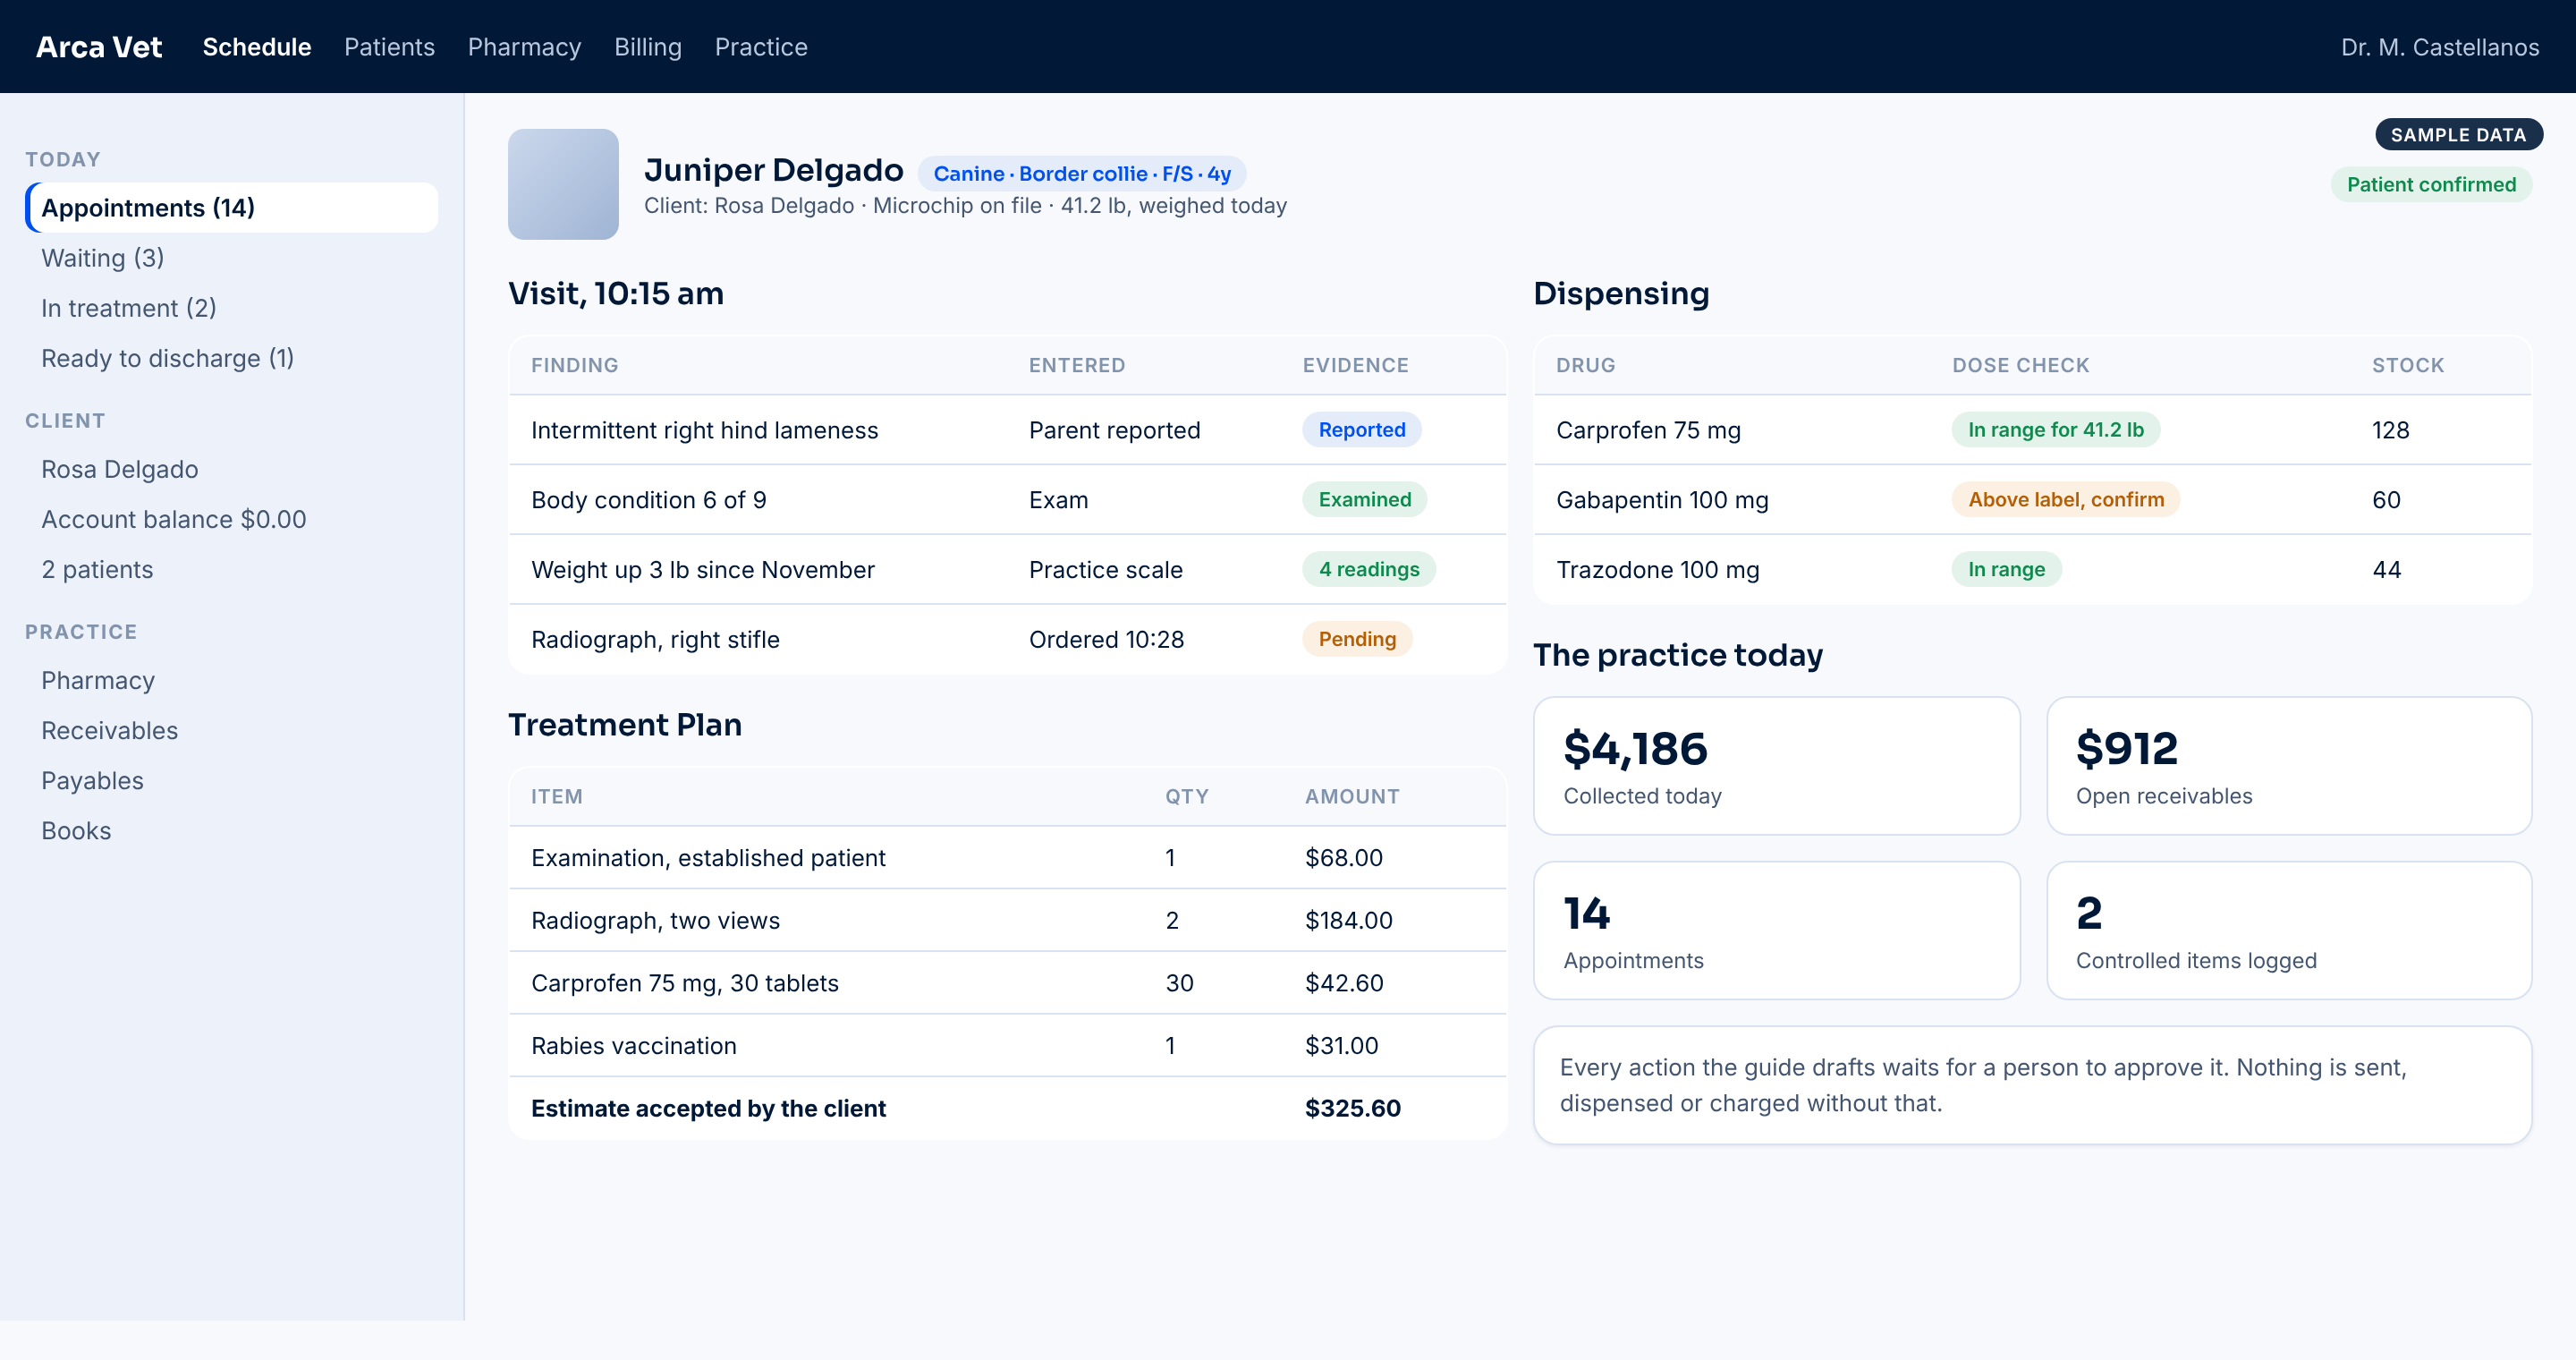Click the Canine Border collie signalment tag

pos(1082,174)
